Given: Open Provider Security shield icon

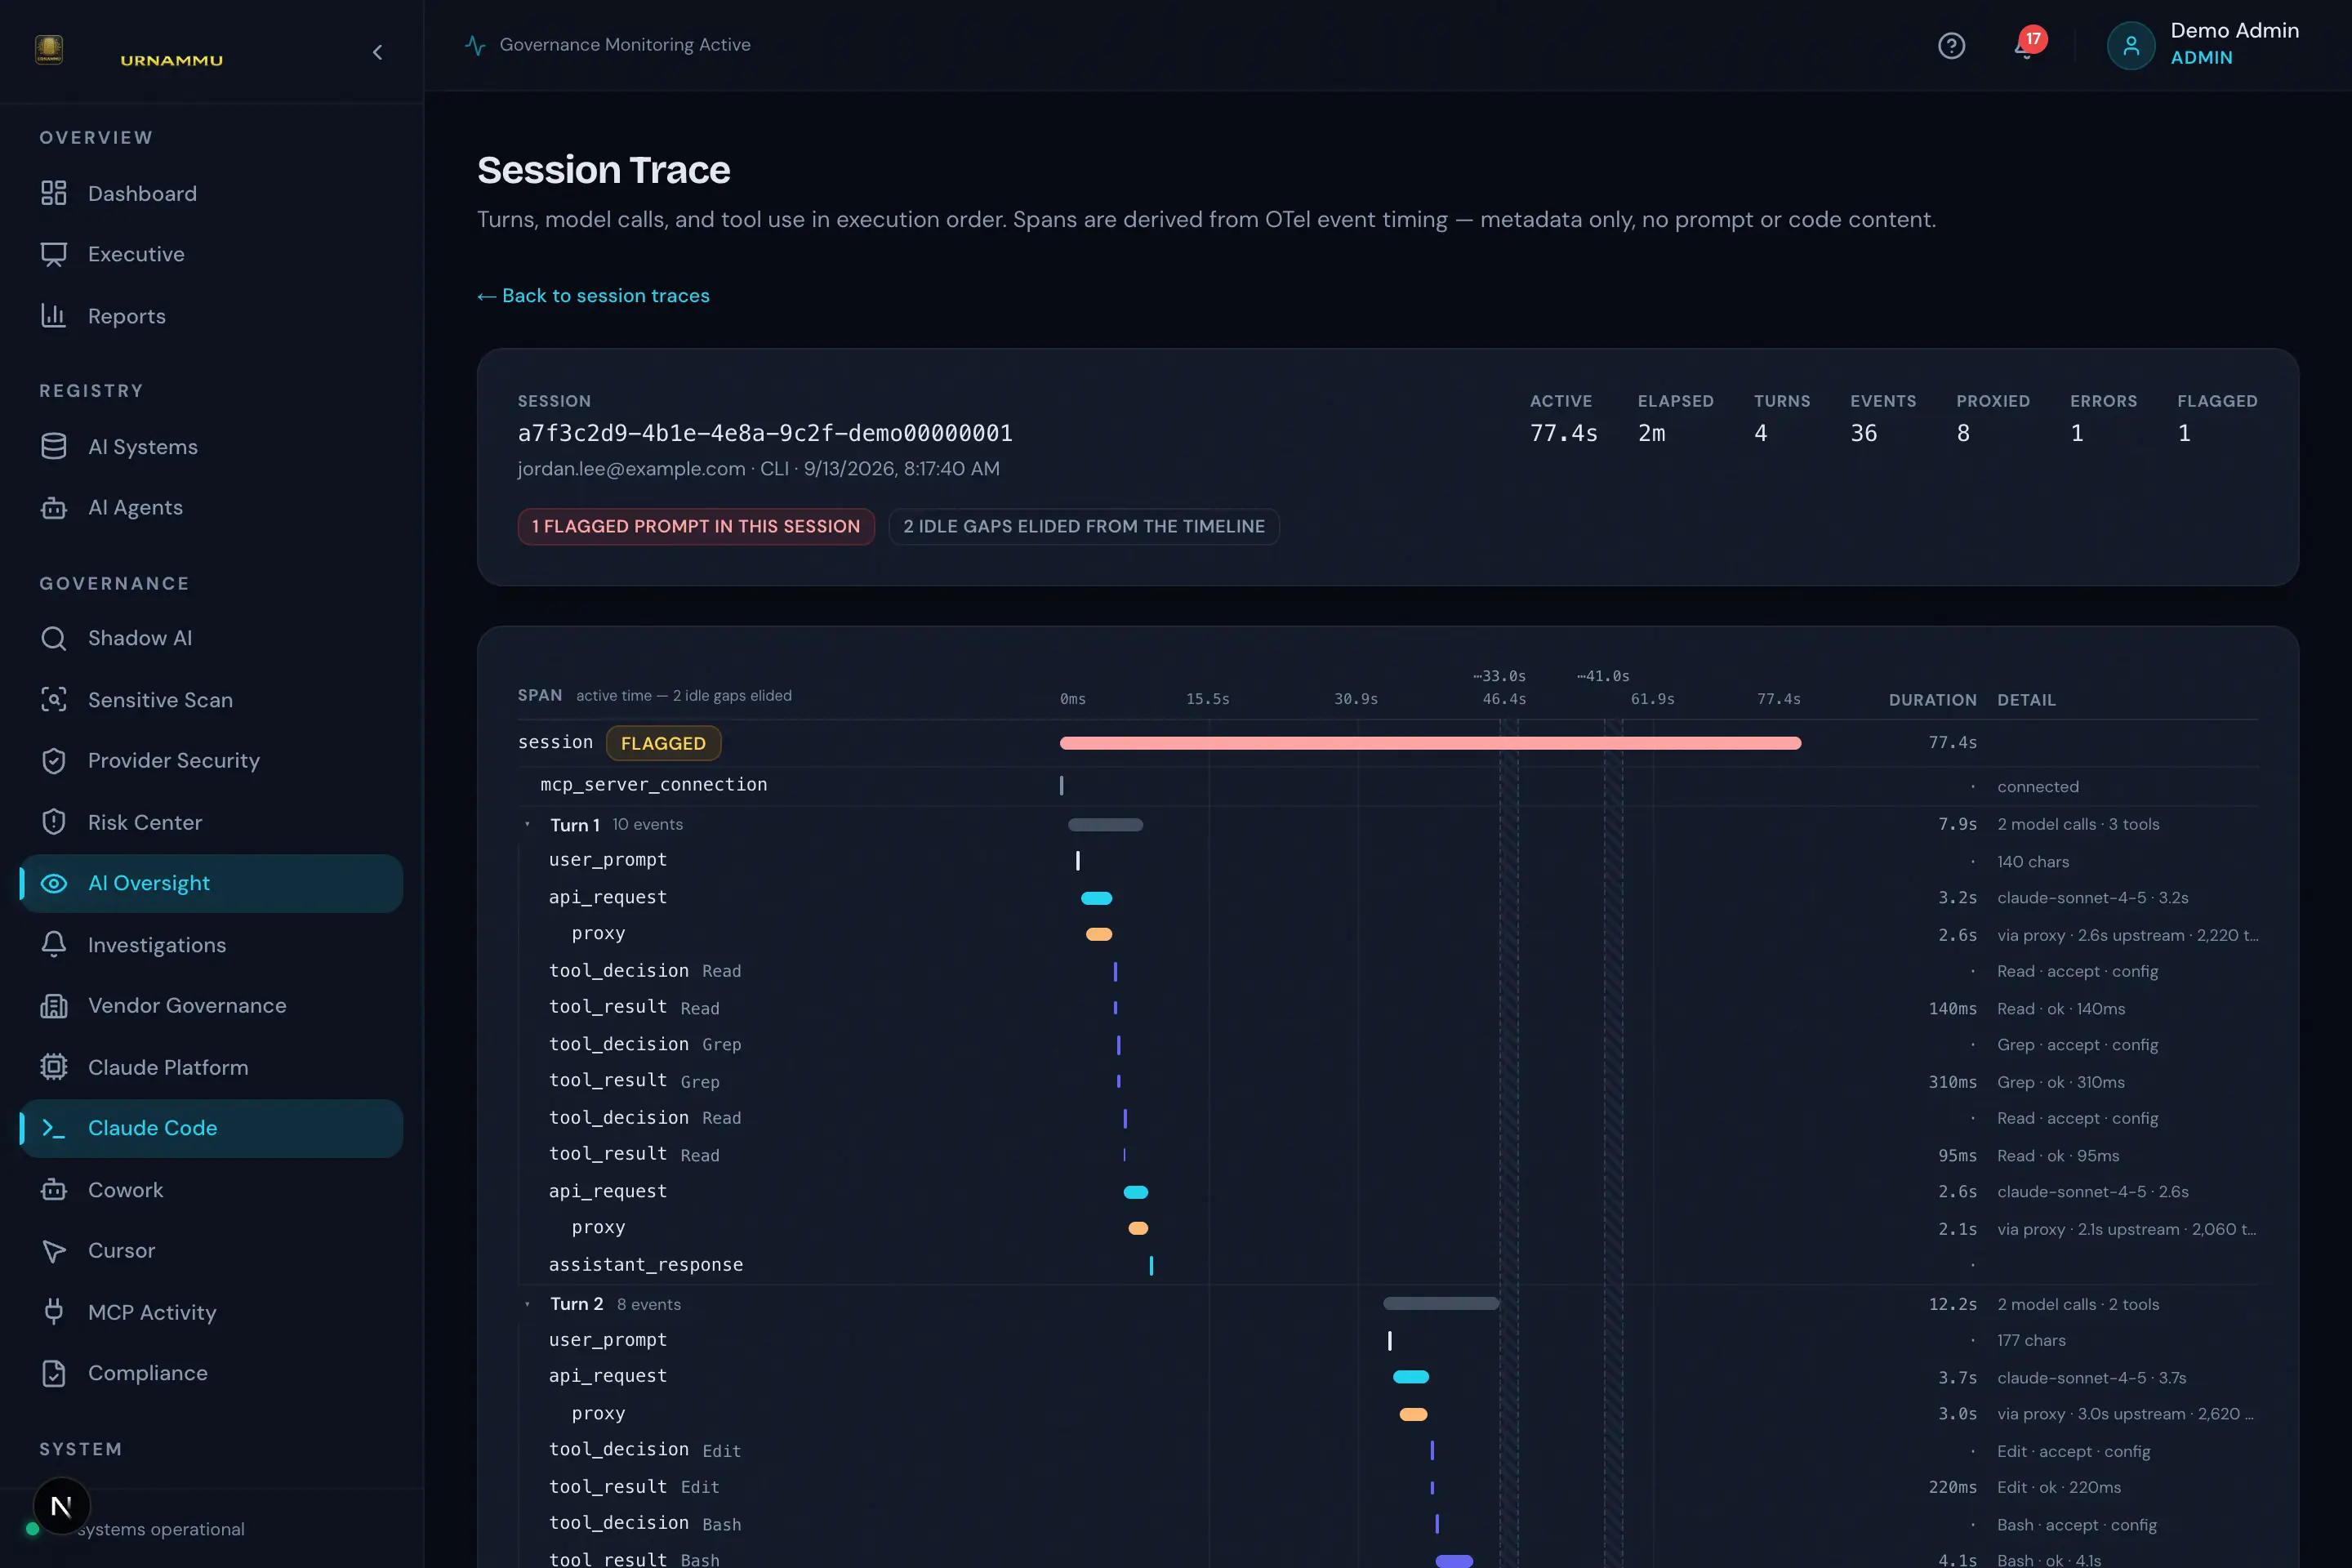Looking at the screenshot, I should [x=54, y=761].
